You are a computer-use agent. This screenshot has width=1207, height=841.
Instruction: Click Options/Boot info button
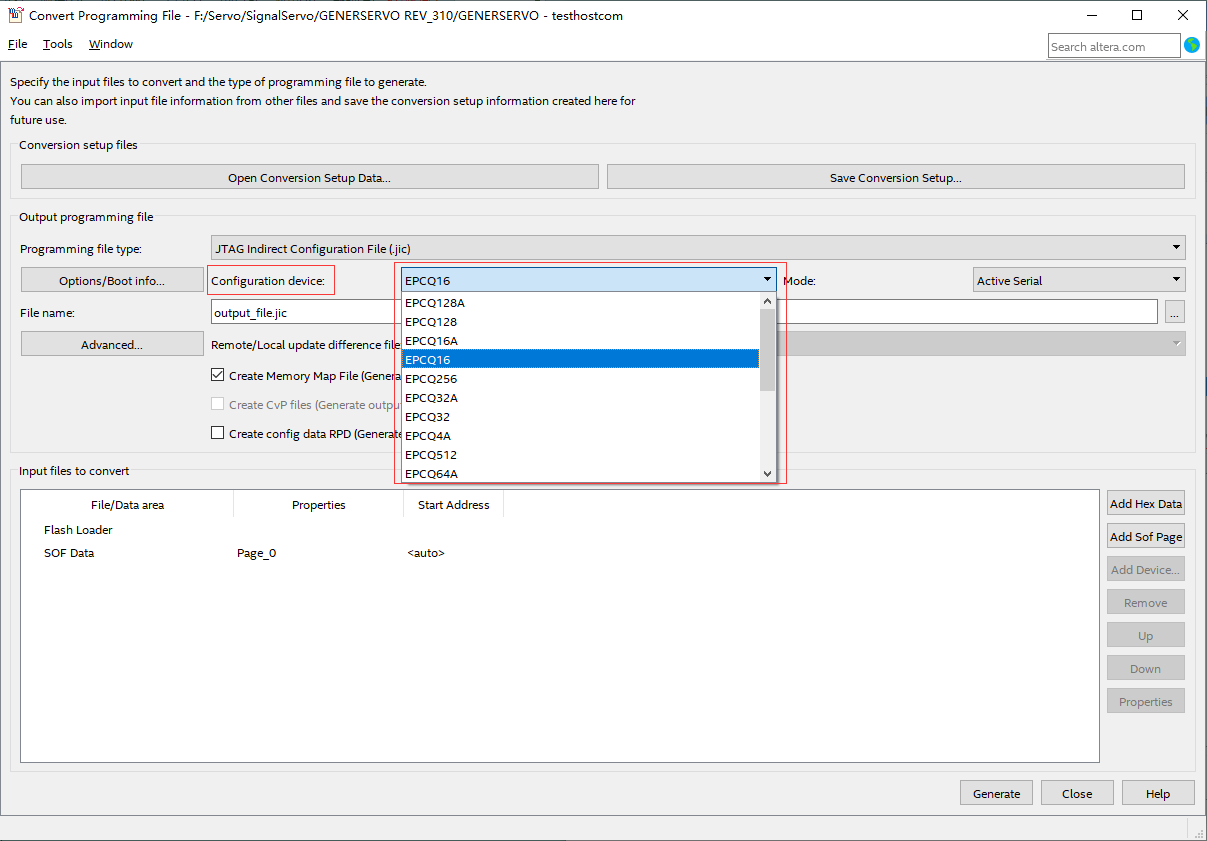[112, 280]
